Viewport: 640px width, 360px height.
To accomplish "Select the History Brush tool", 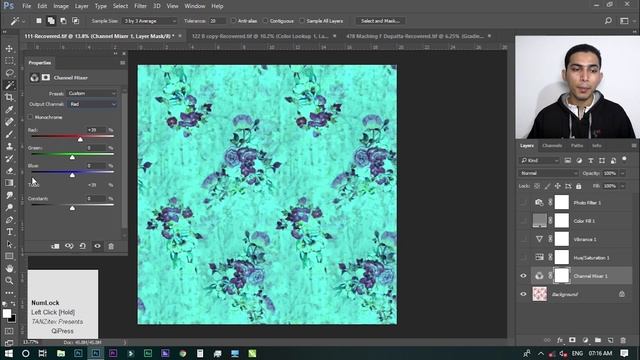I will tap(9, 158).
